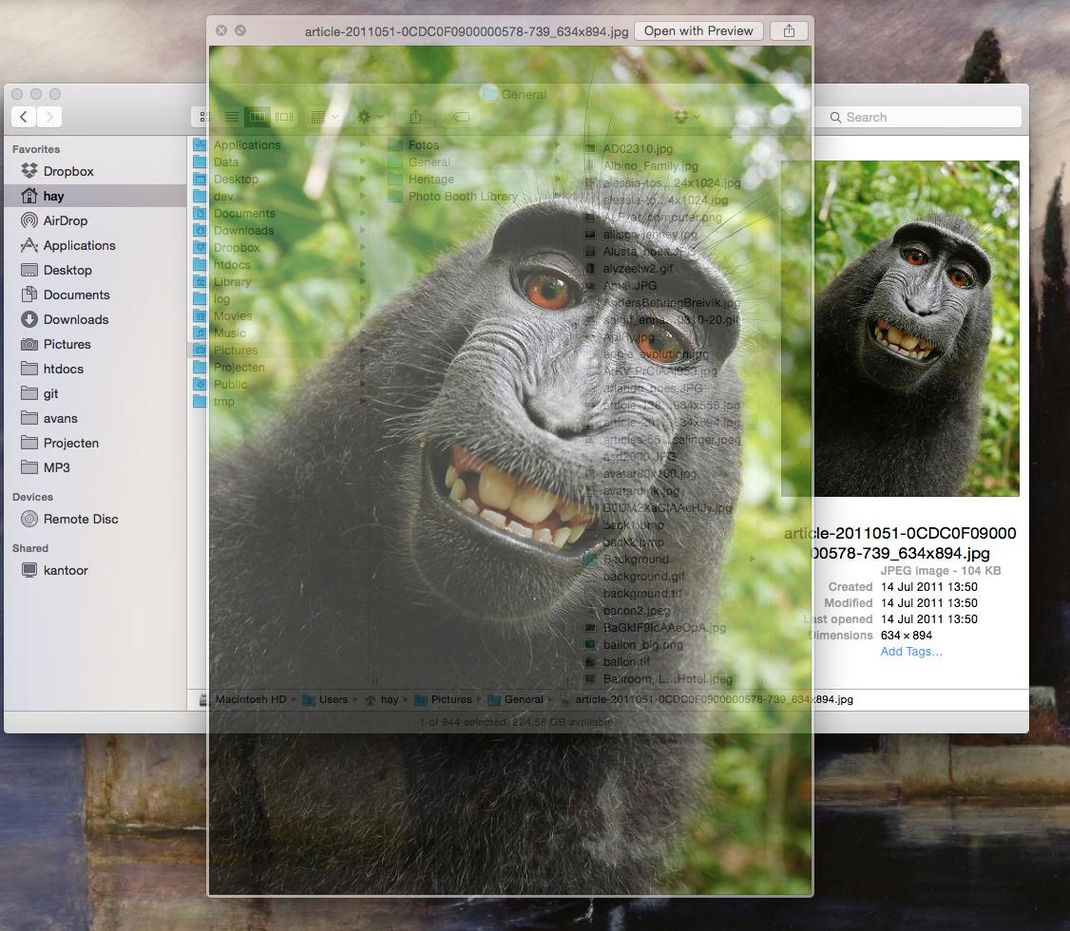Click the 'JPEG image - 104 KB' text
Screen dimensions: 1070x931
[940, 571]
